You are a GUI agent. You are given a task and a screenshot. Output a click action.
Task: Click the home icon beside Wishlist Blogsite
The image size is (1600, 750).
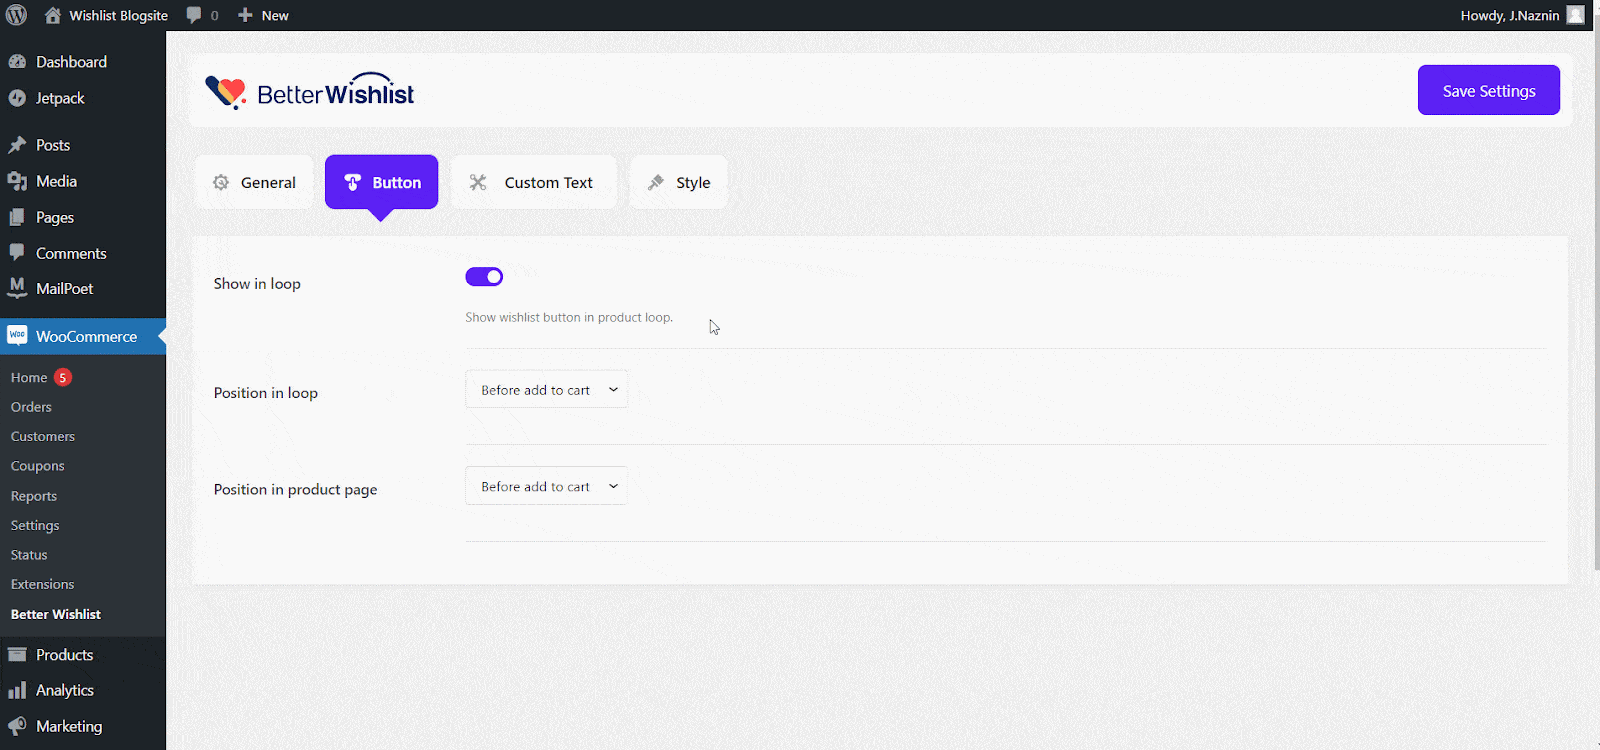click(x=53, y=15)
